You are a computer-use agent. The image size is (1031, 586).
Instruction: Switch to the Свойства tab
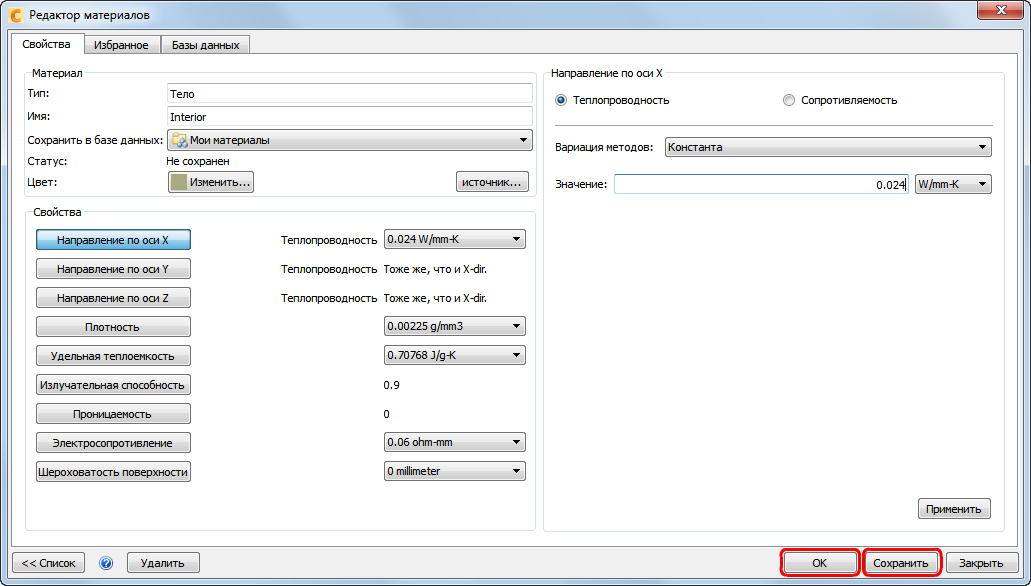[x=47, y=44]
